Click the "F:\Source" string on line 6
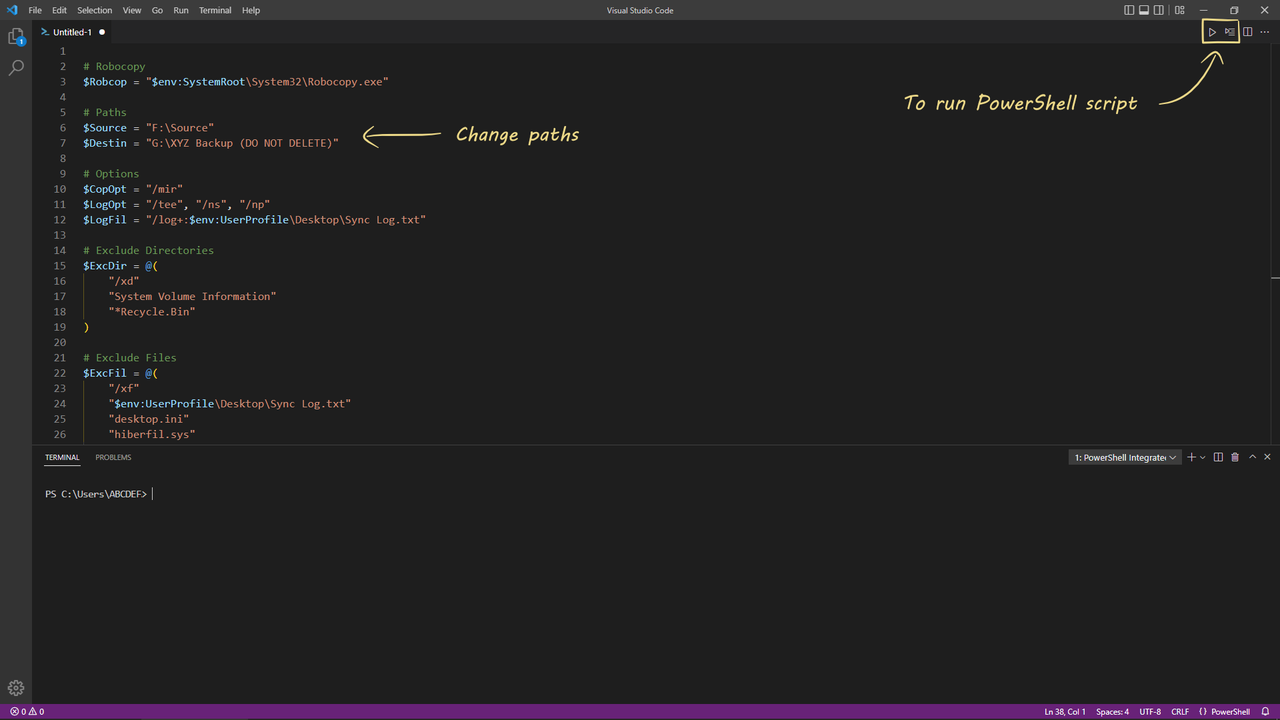This screenshot has width=1280, height=720. pyautogui.click(x=180, y=128)
